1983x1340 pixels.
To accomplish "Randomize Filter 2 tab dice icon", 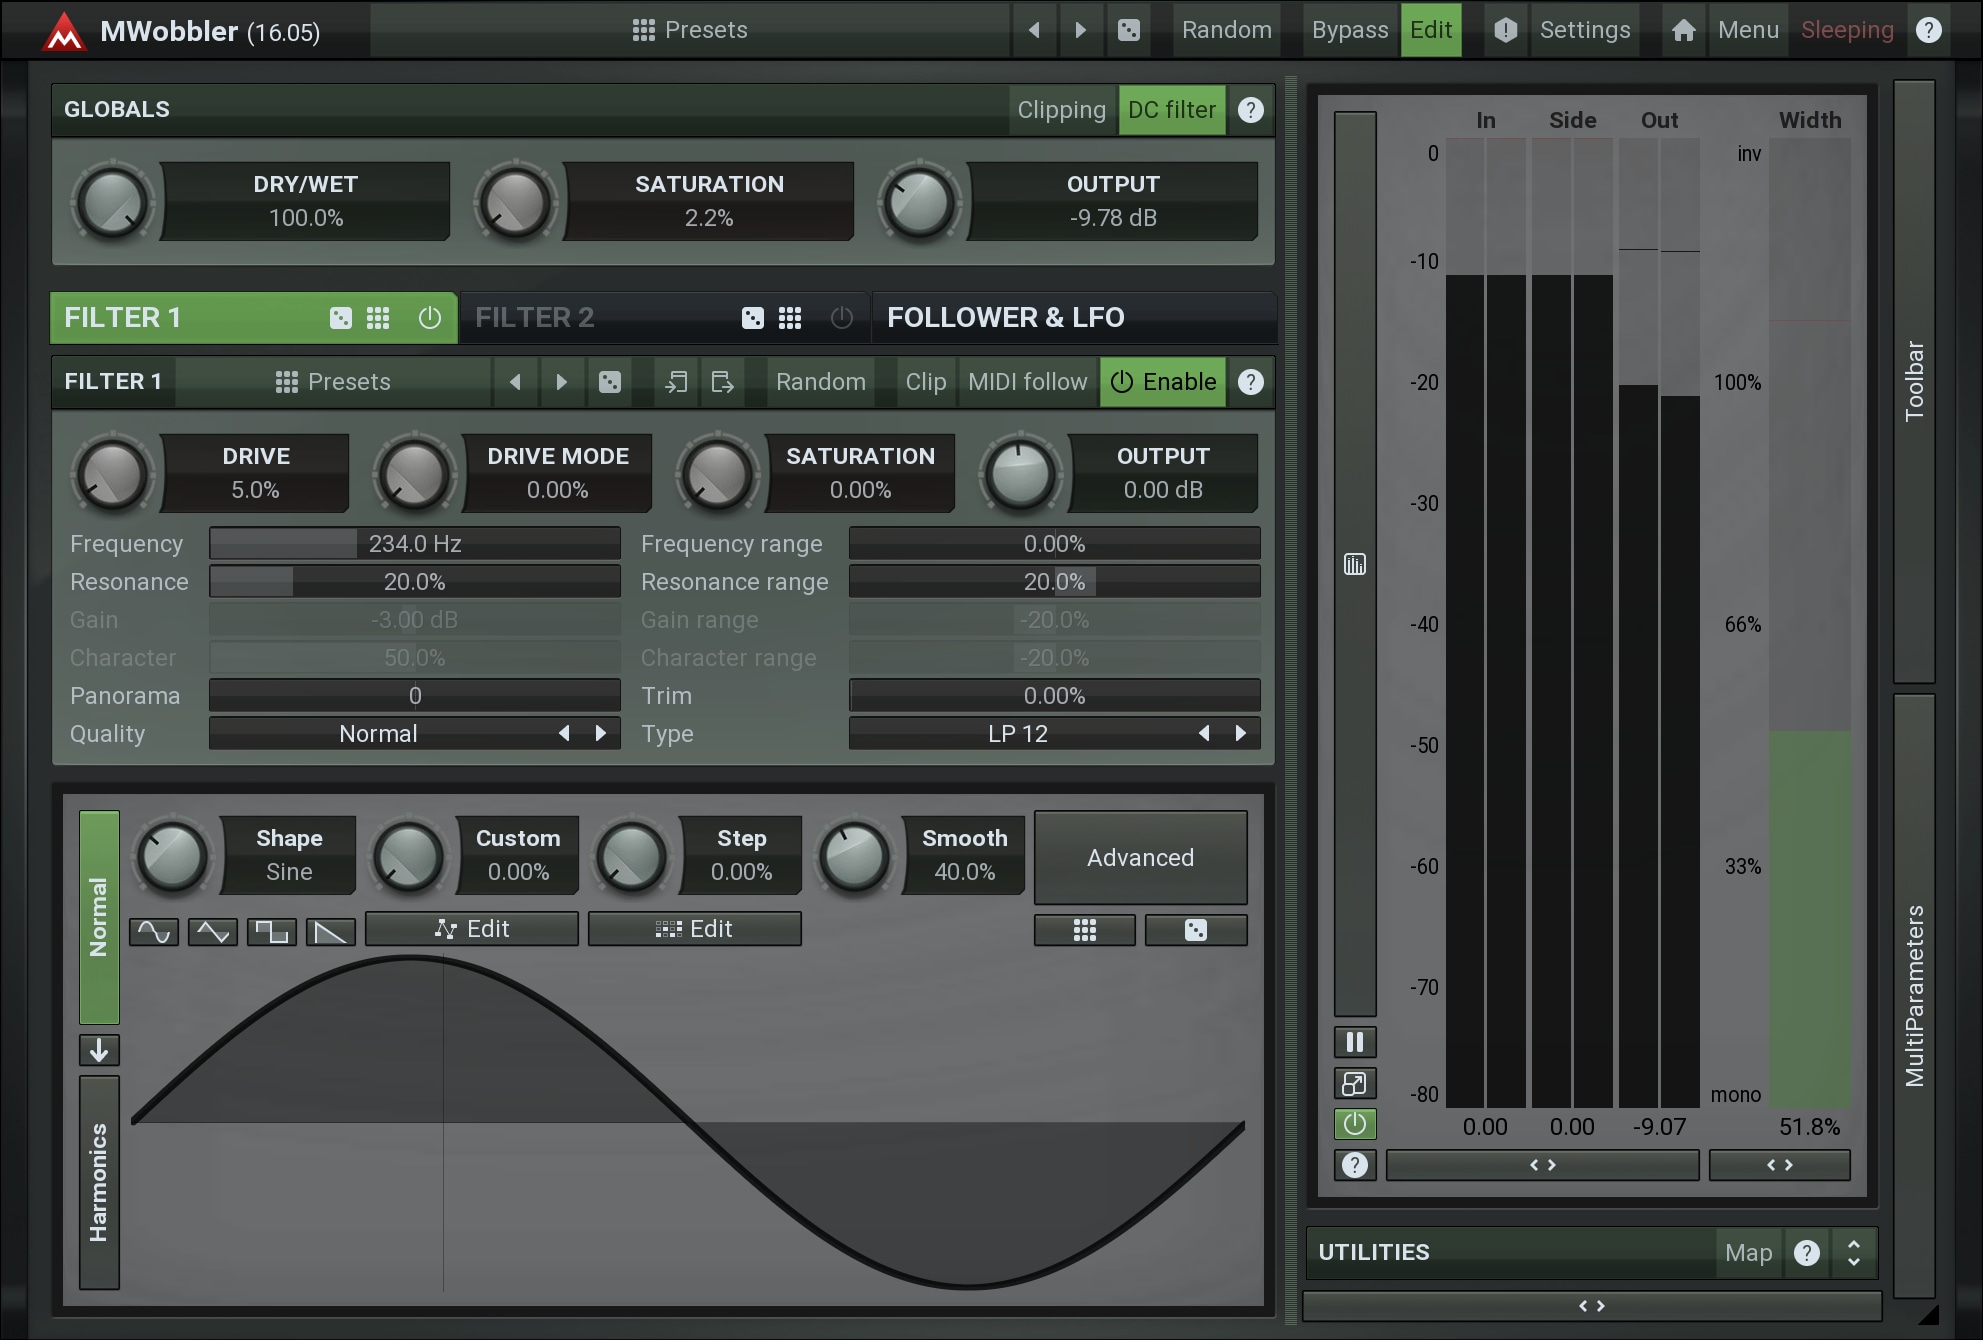I will click(753, 318).
